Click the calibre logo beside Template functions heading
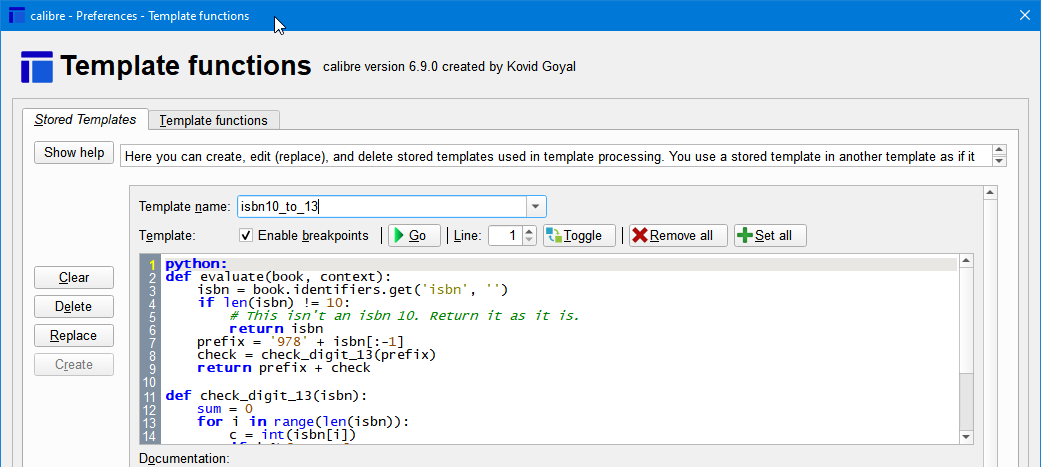 (x=37, y=67)
